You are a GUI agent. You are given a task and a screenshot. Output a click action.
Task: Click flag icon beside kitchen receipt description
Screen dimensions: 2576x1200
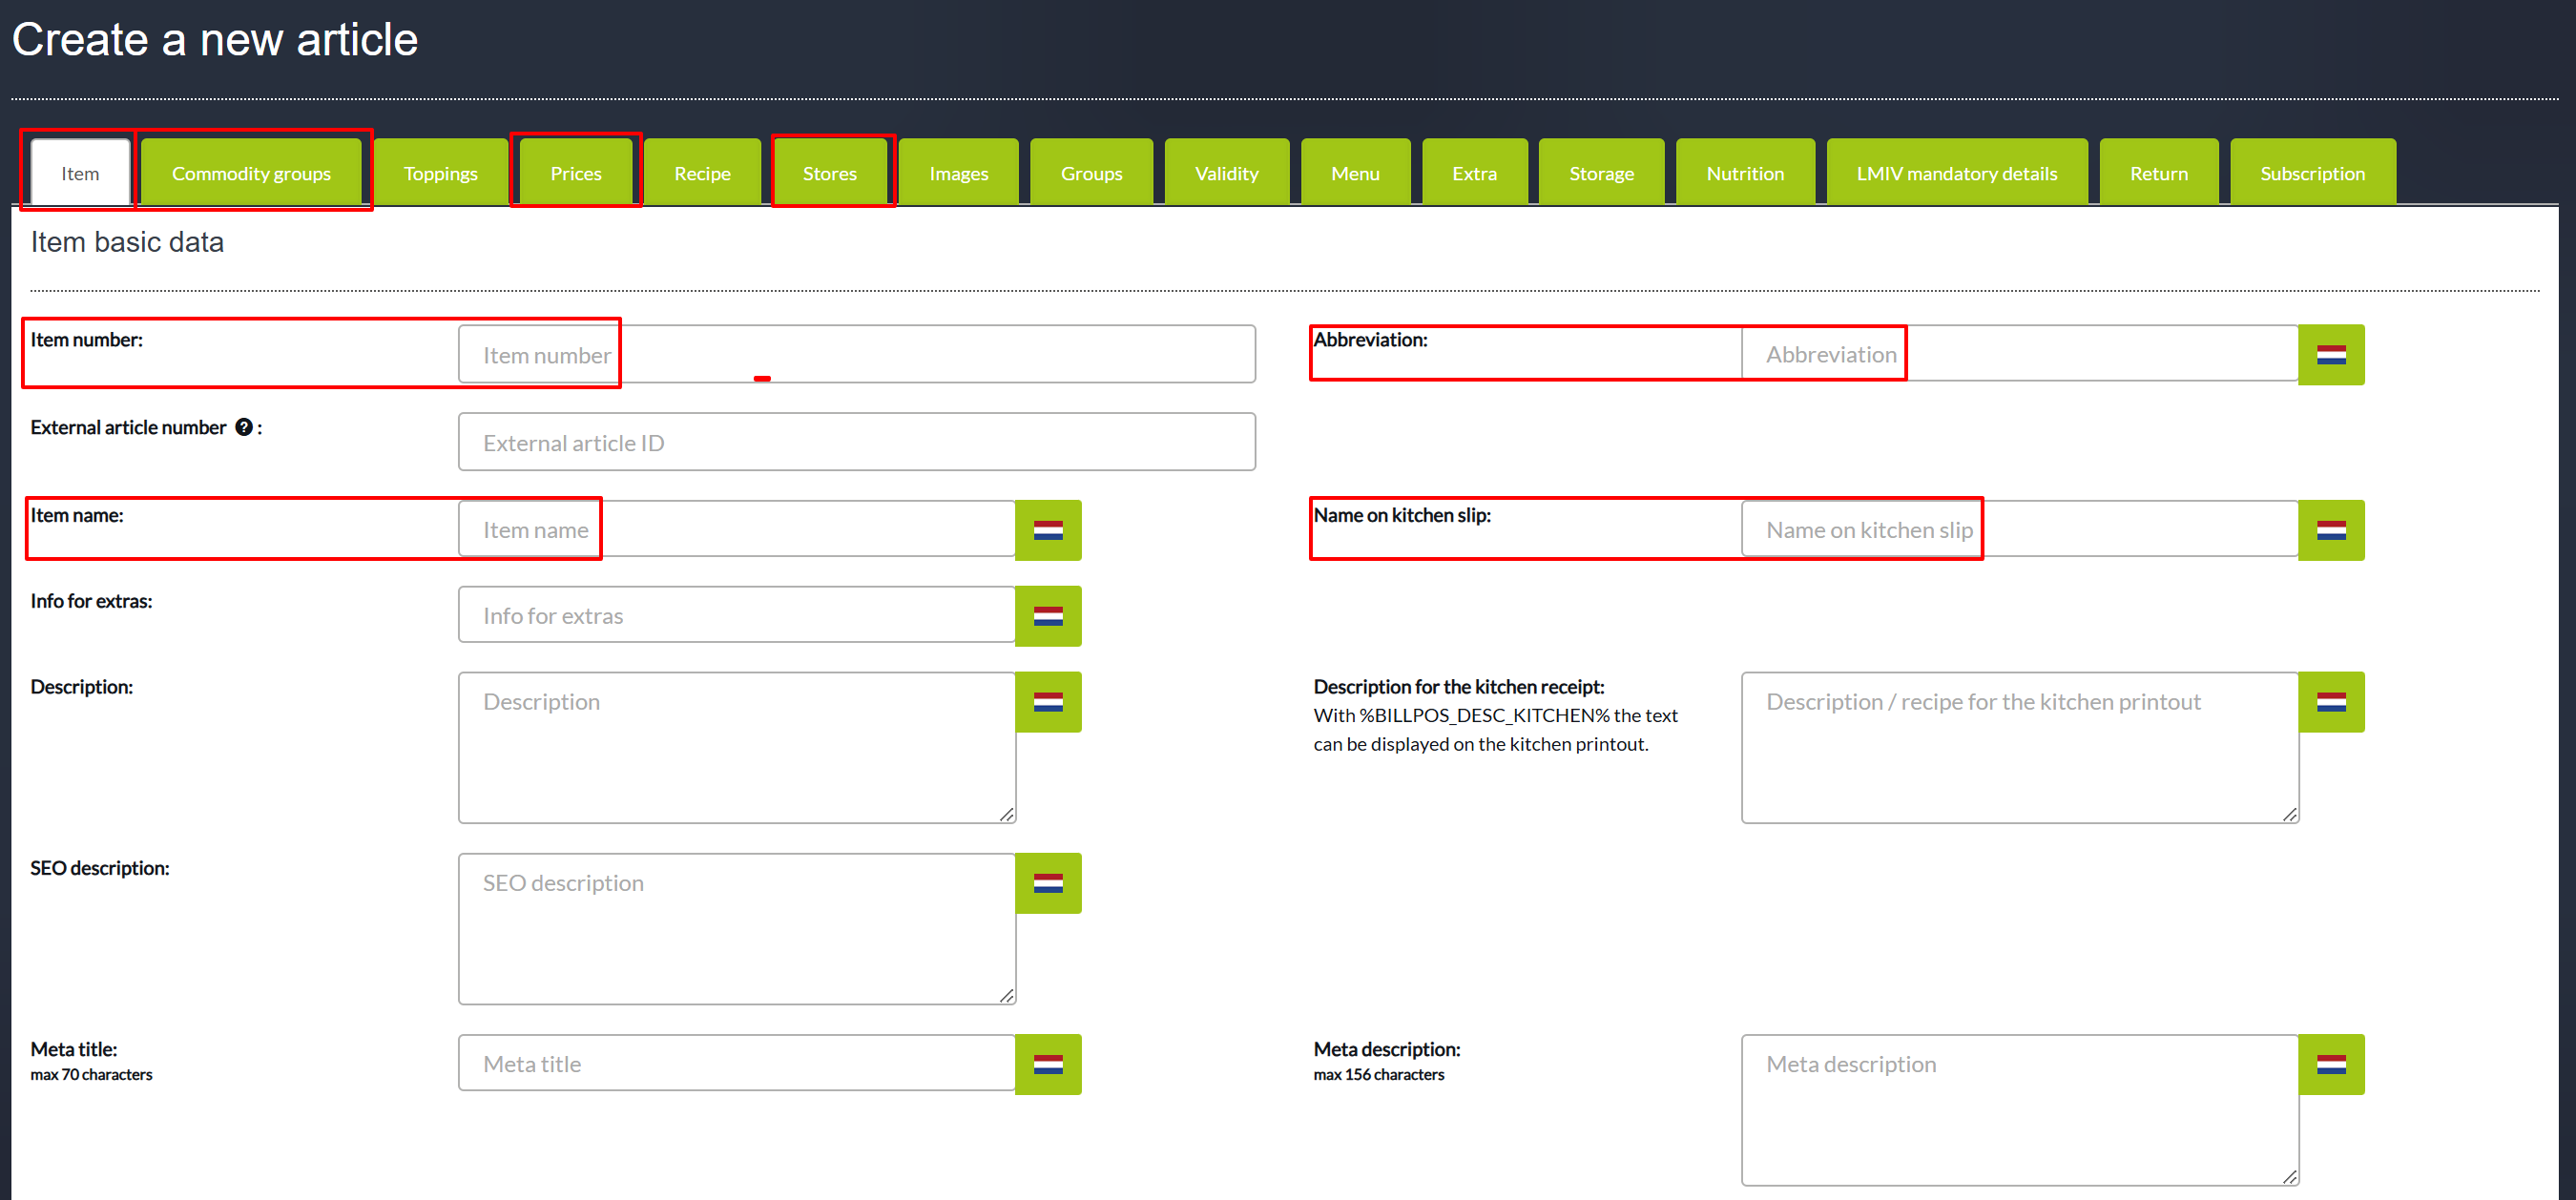(x=2330, y=702)
